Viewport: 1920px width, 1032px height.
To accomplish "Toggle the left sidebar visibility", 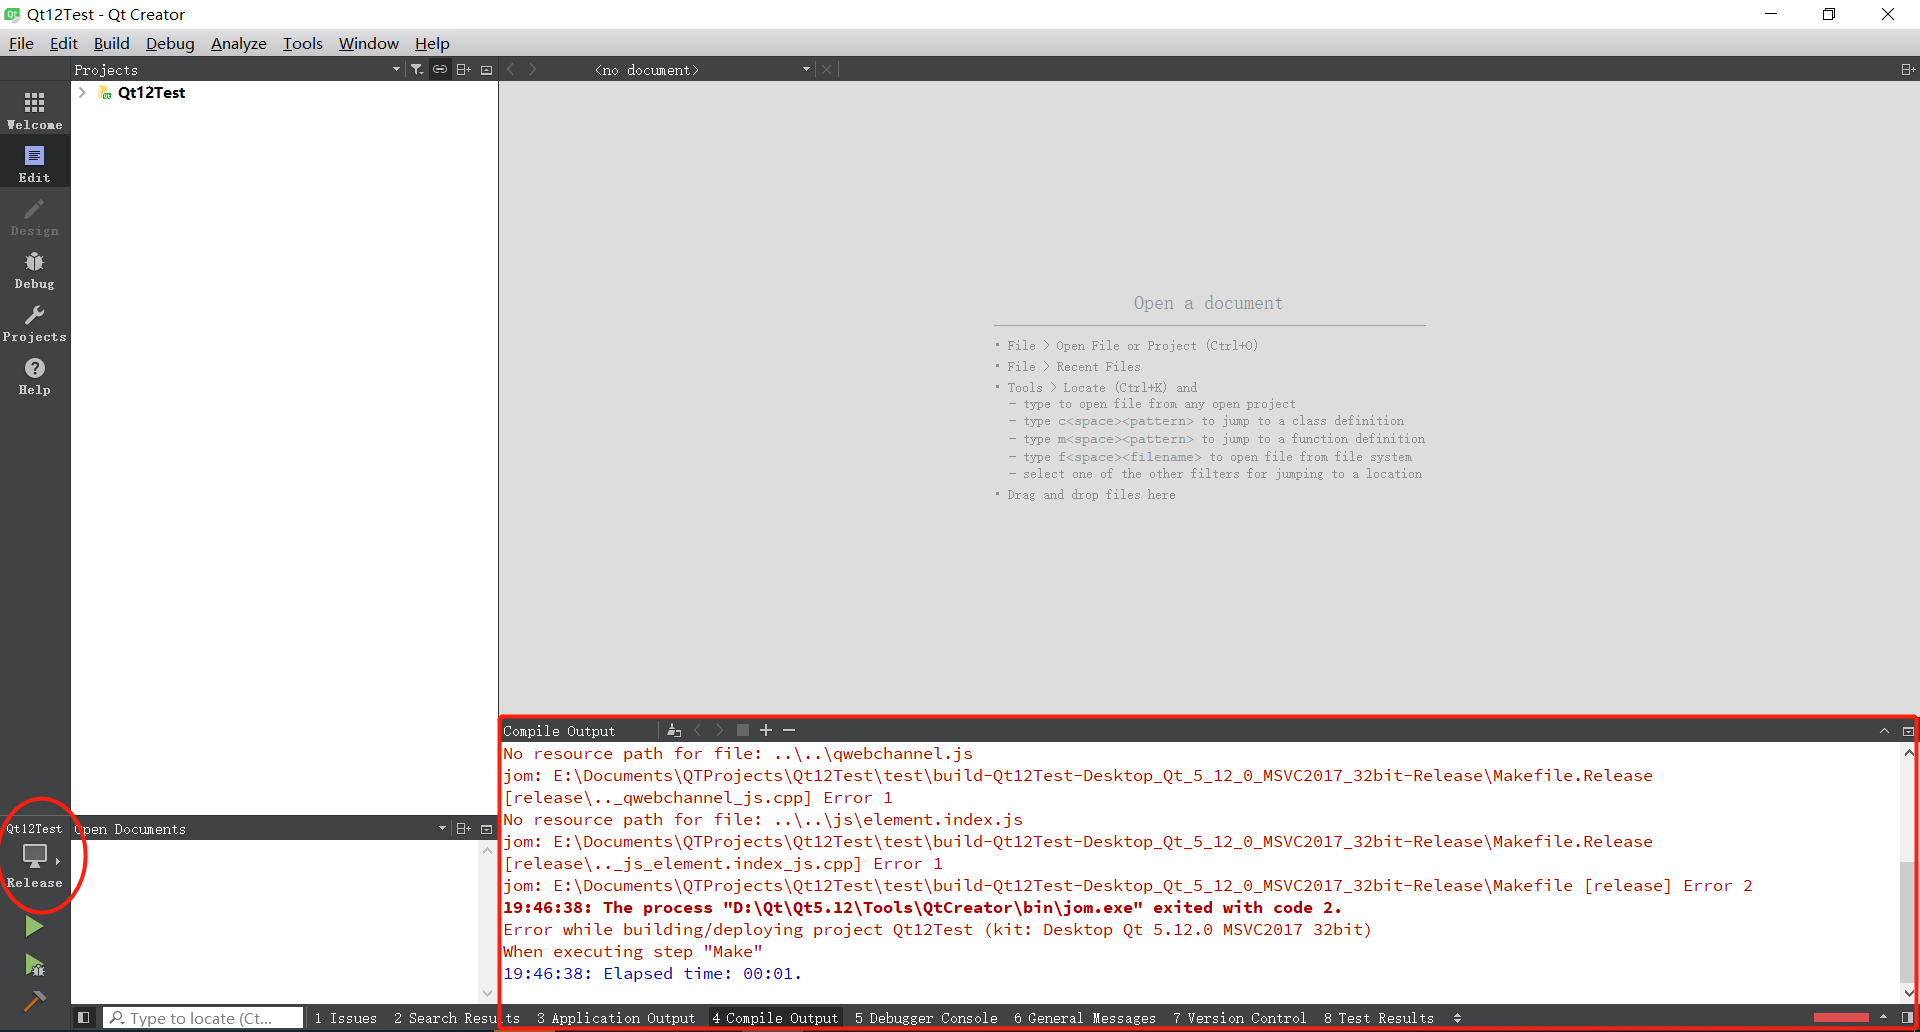I will click(x=84, y=1017).
